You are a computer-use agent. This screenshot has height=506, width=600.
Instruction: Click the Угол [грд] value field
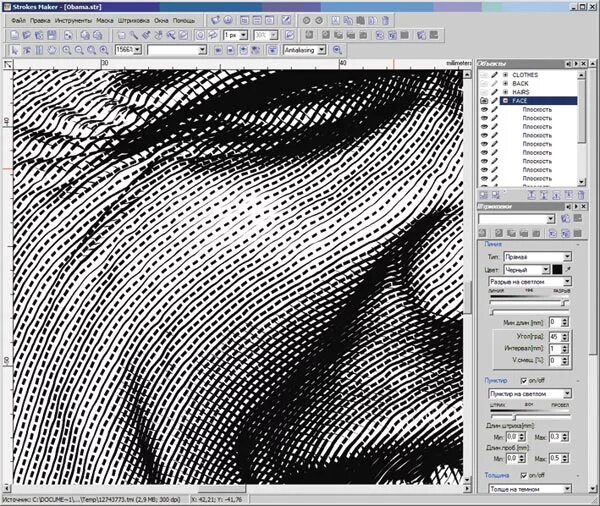[x=554, y=337]
